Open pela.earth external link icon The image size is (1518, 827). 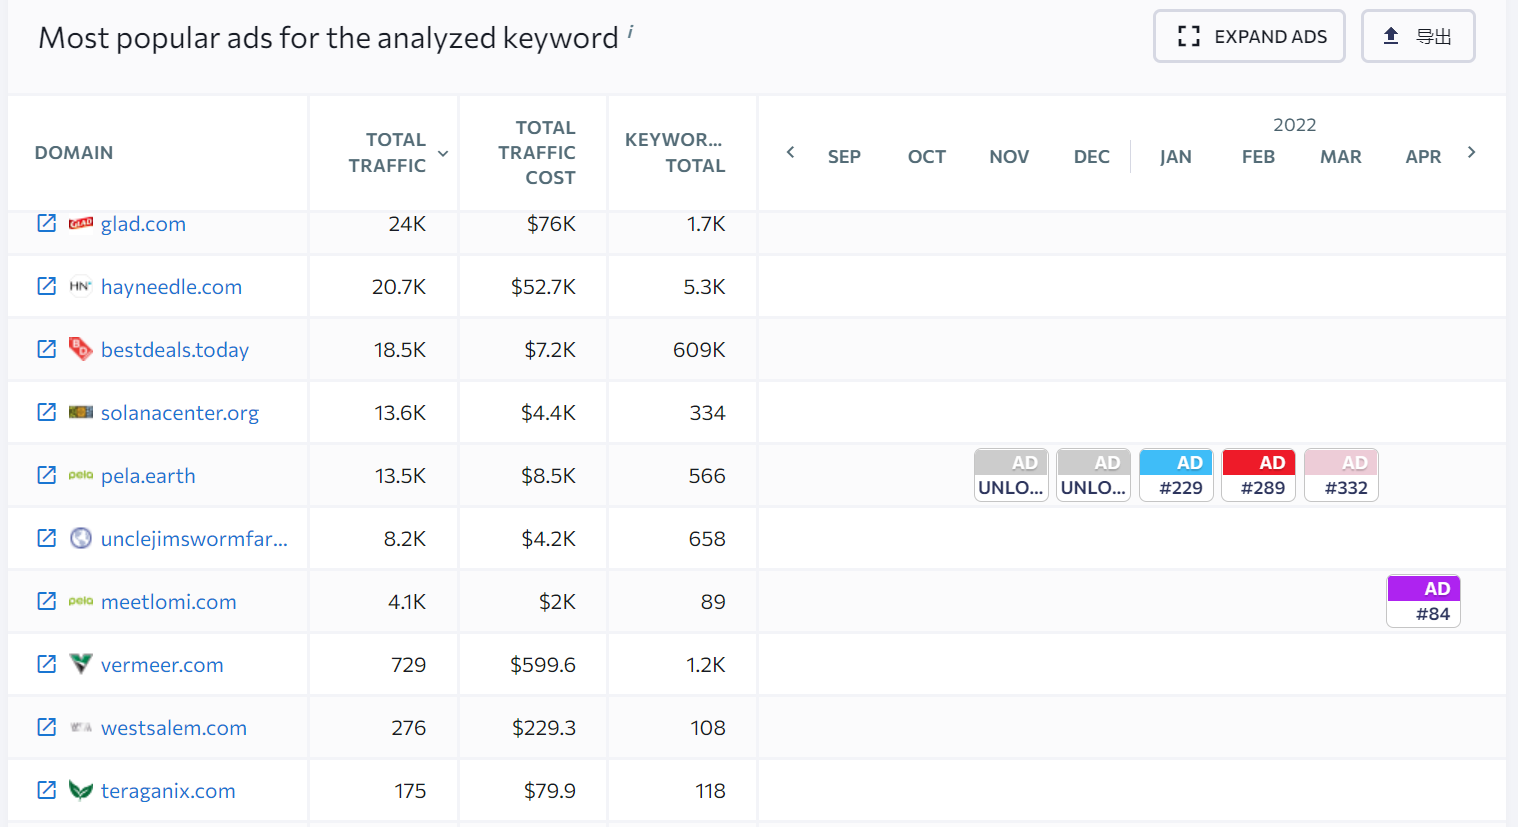[47, 475]
